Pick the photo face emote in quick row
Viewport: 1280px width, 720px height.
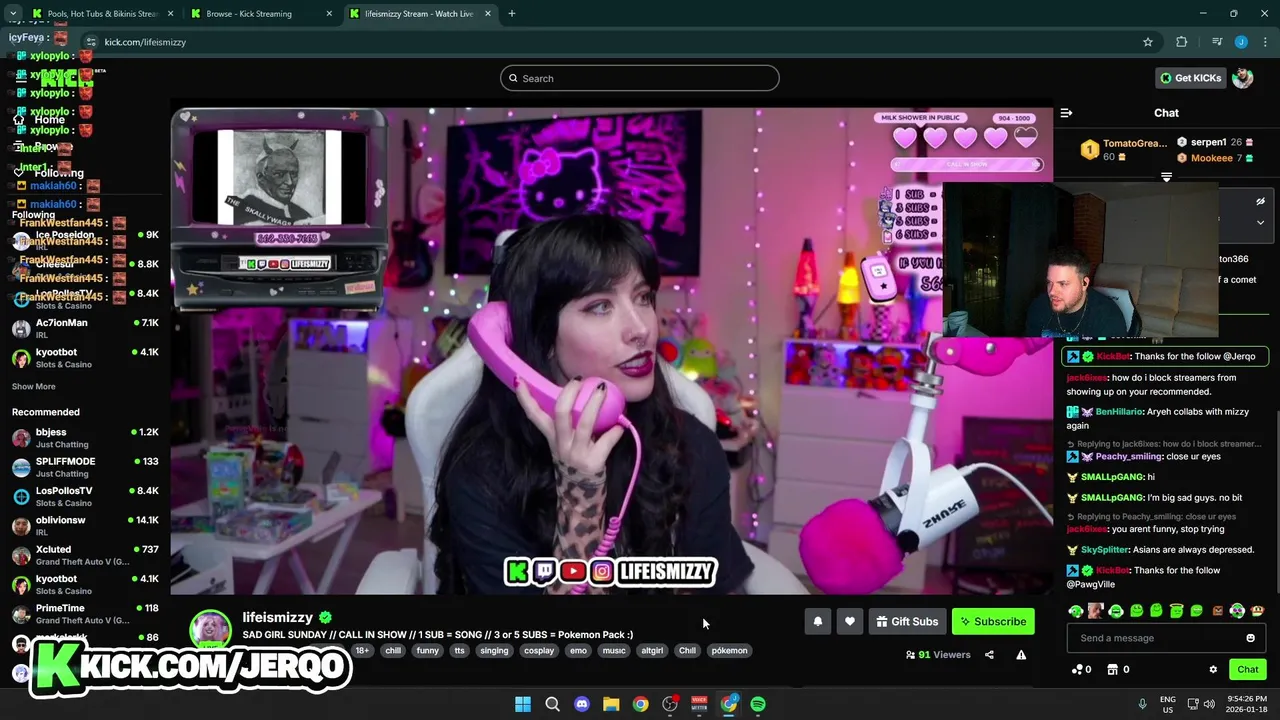click(x=1096, y=611)
